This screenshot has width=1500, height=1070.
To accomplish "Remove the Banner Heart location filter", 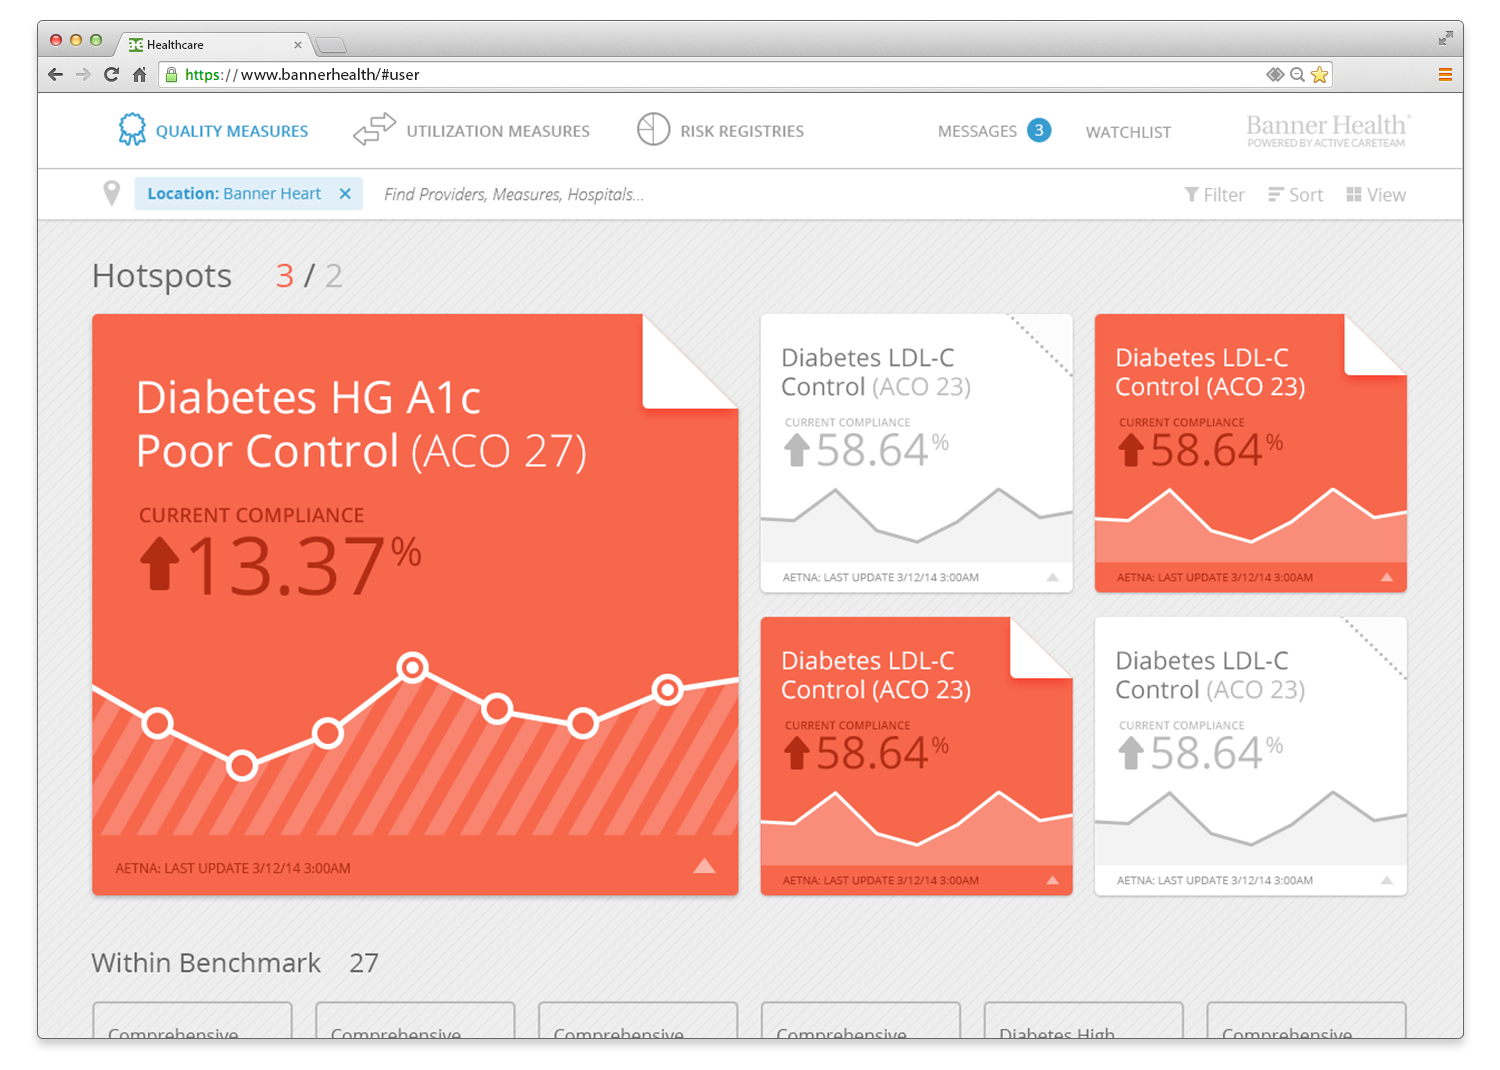I will 345,194.
